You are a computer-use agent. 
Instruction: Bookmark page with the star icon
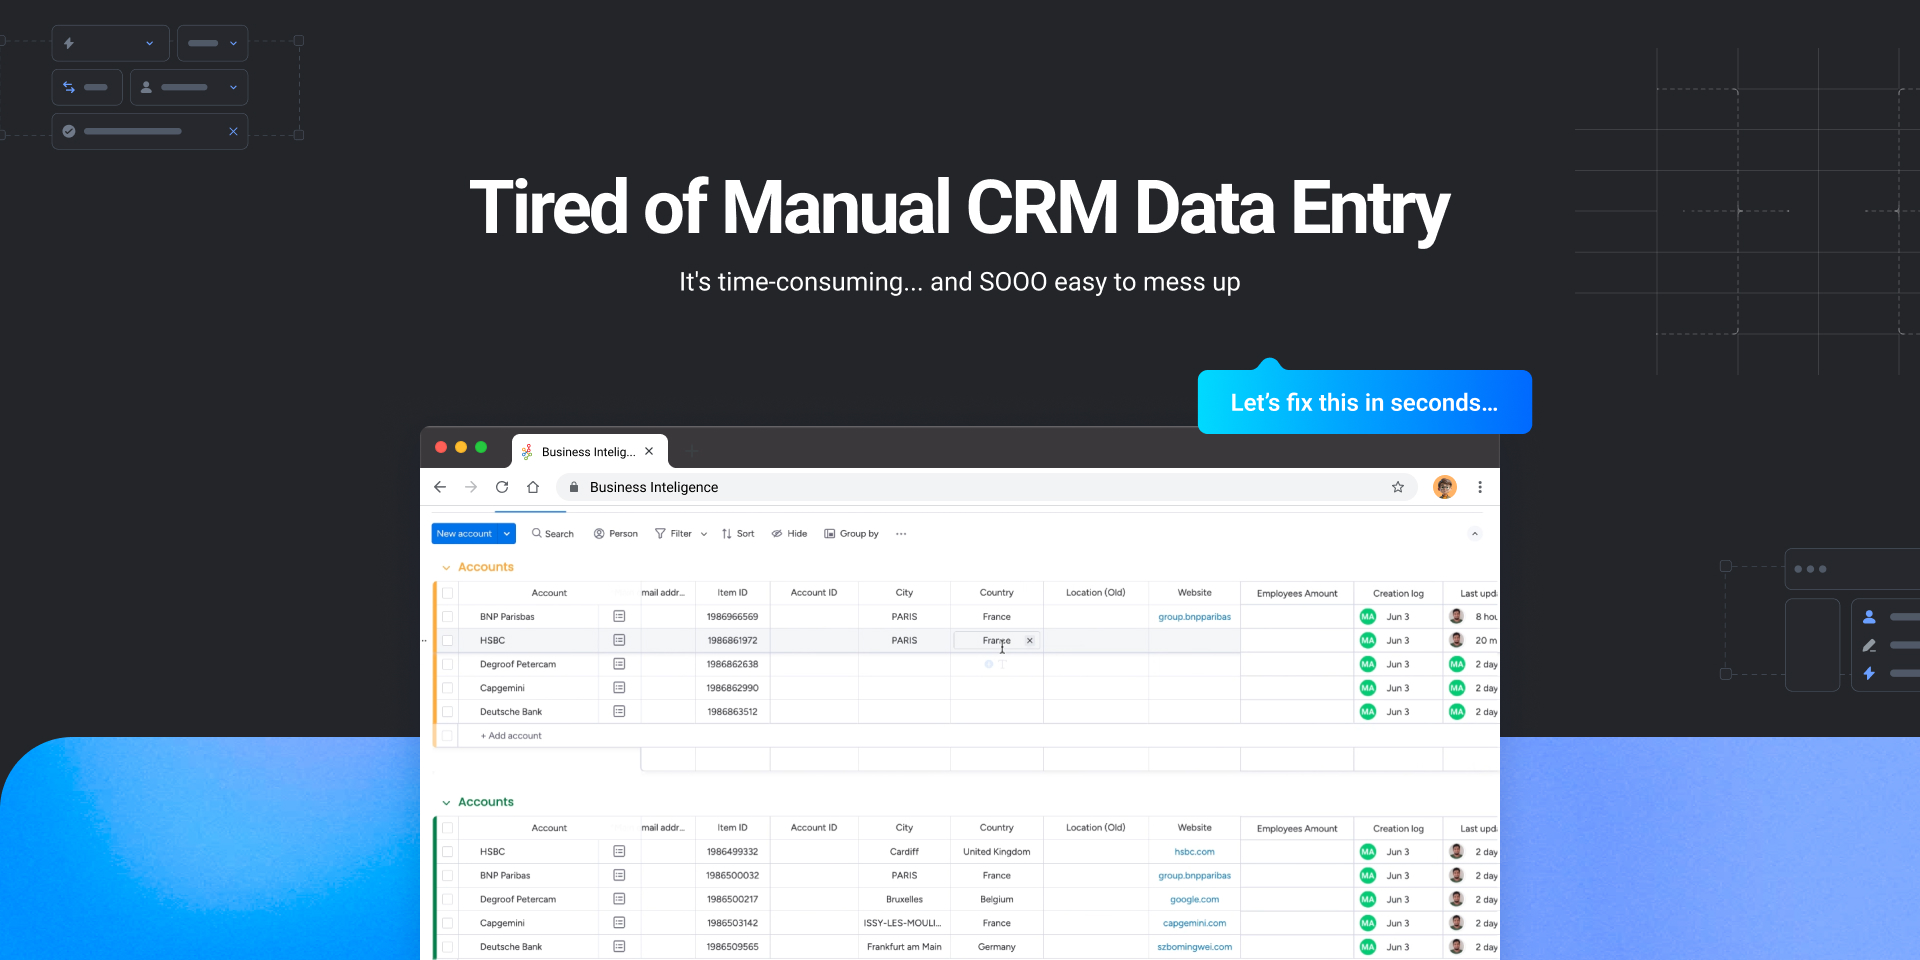[x=1398, y=487]
